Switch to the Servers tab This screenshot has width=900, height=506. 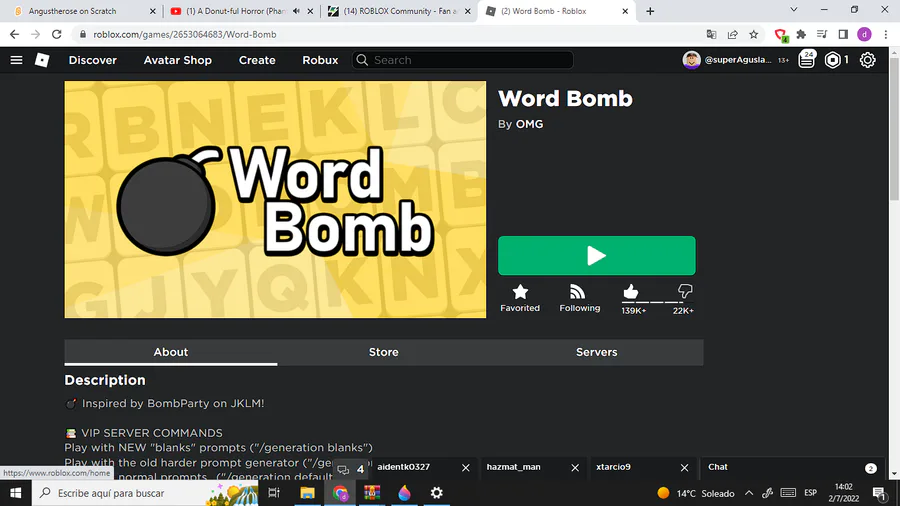click(x=596, y=352)
